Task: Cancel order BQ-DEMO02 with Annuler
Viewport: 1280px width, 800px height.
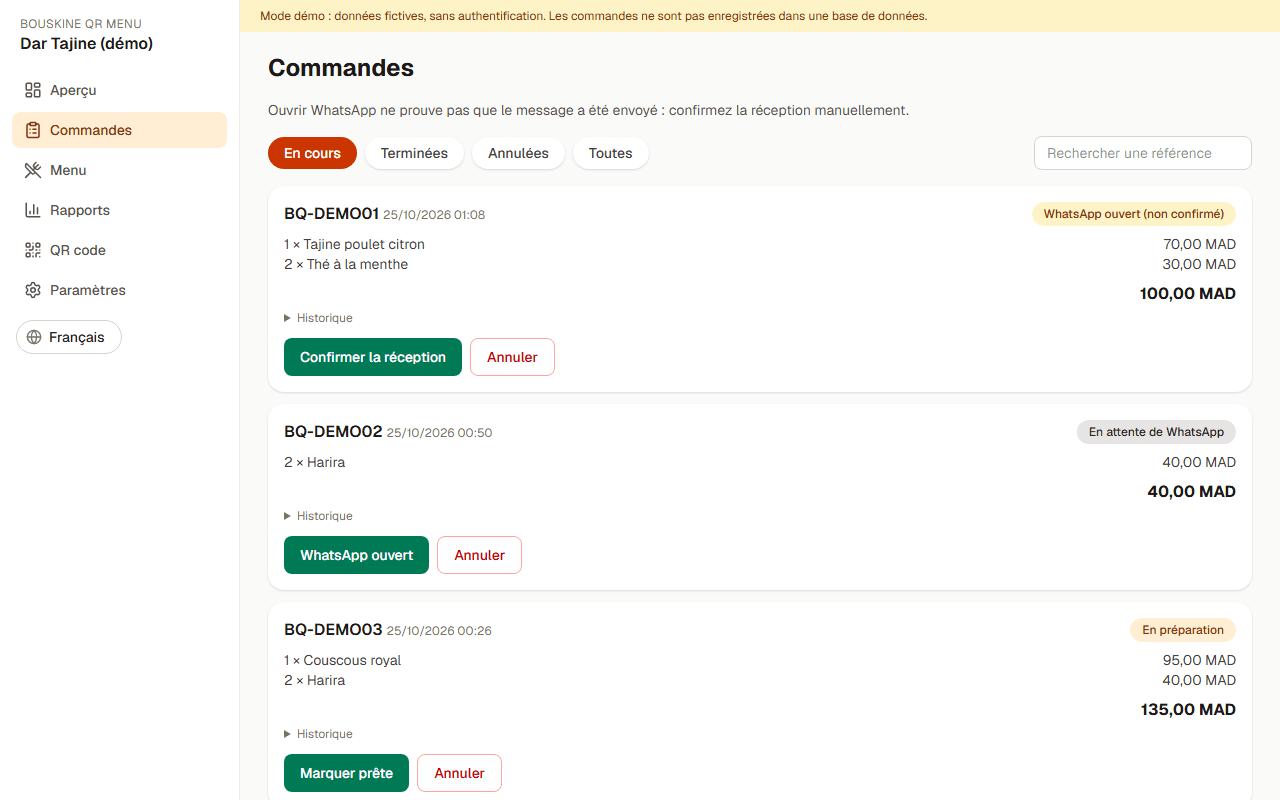Action: coord(479,555)
